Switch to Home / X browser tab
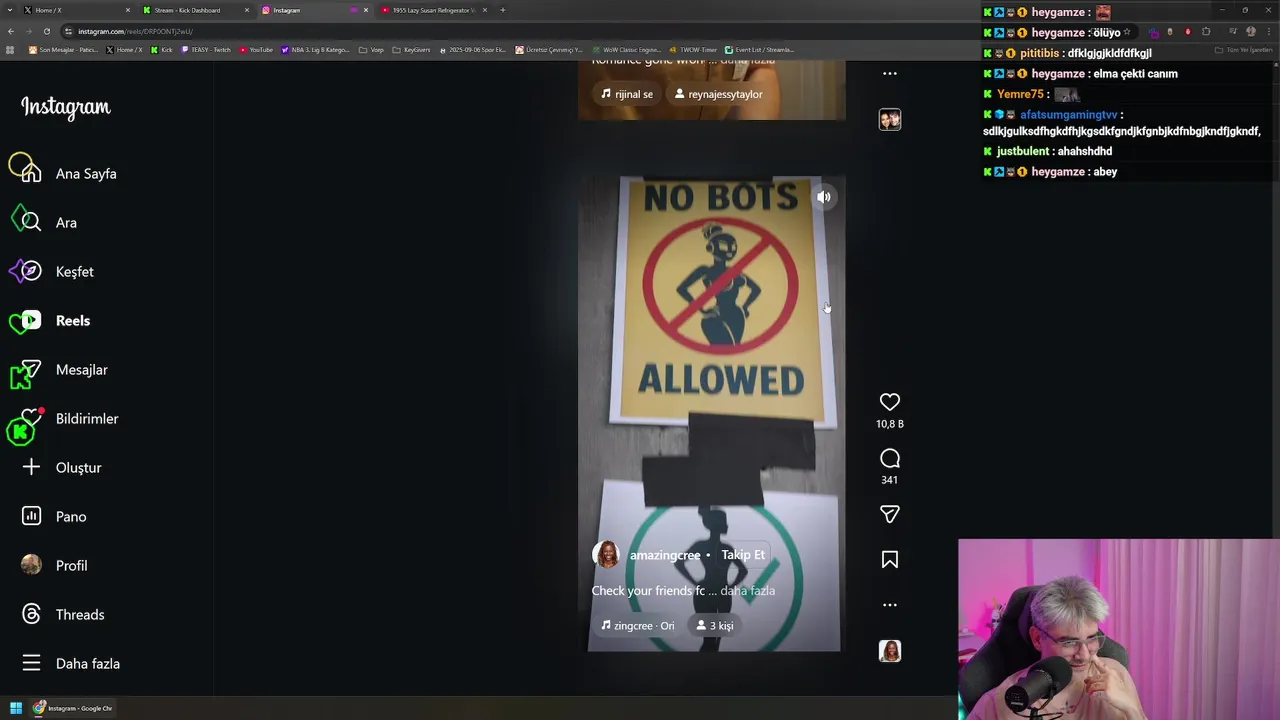 [75, 10]
